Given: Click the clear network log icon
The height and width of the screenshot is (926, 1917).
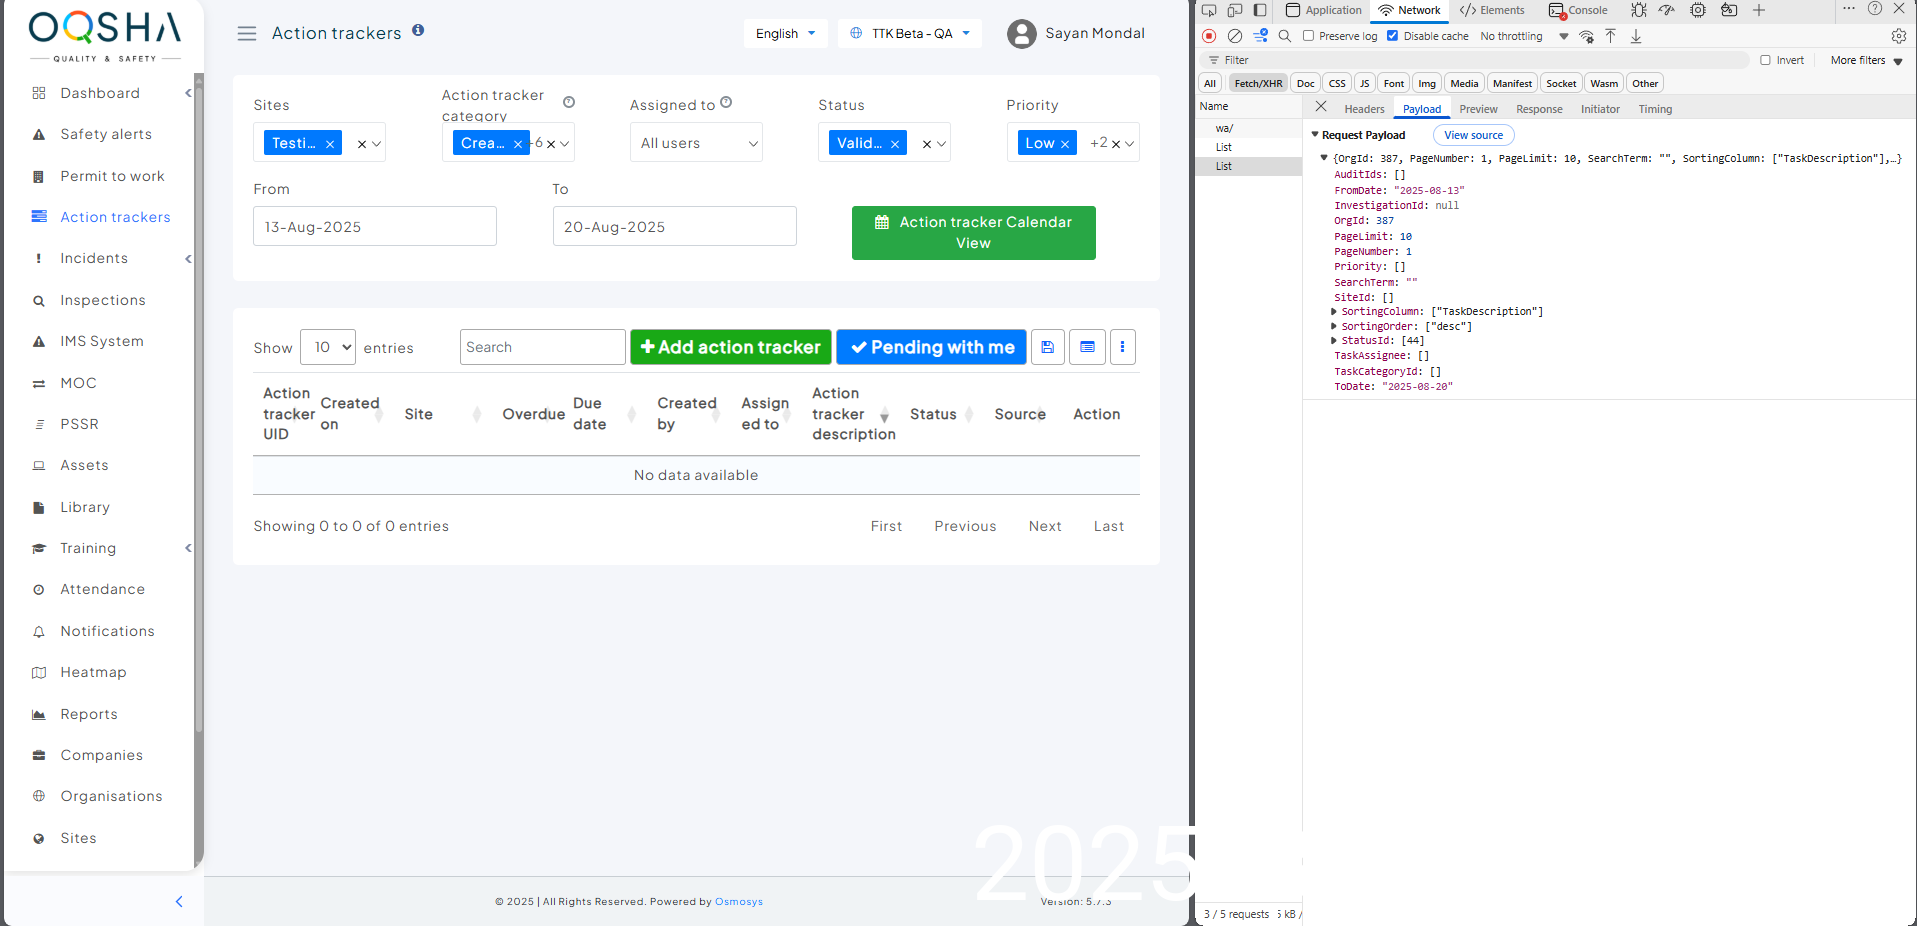Looking at the screenshot, I should coord(1235,36).
